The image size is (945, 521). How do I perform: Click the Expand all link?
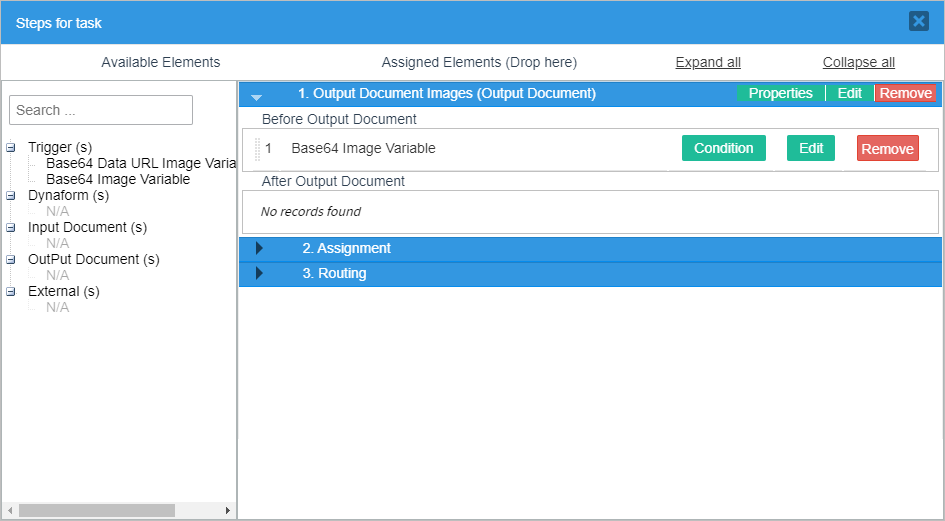point(708,62)
